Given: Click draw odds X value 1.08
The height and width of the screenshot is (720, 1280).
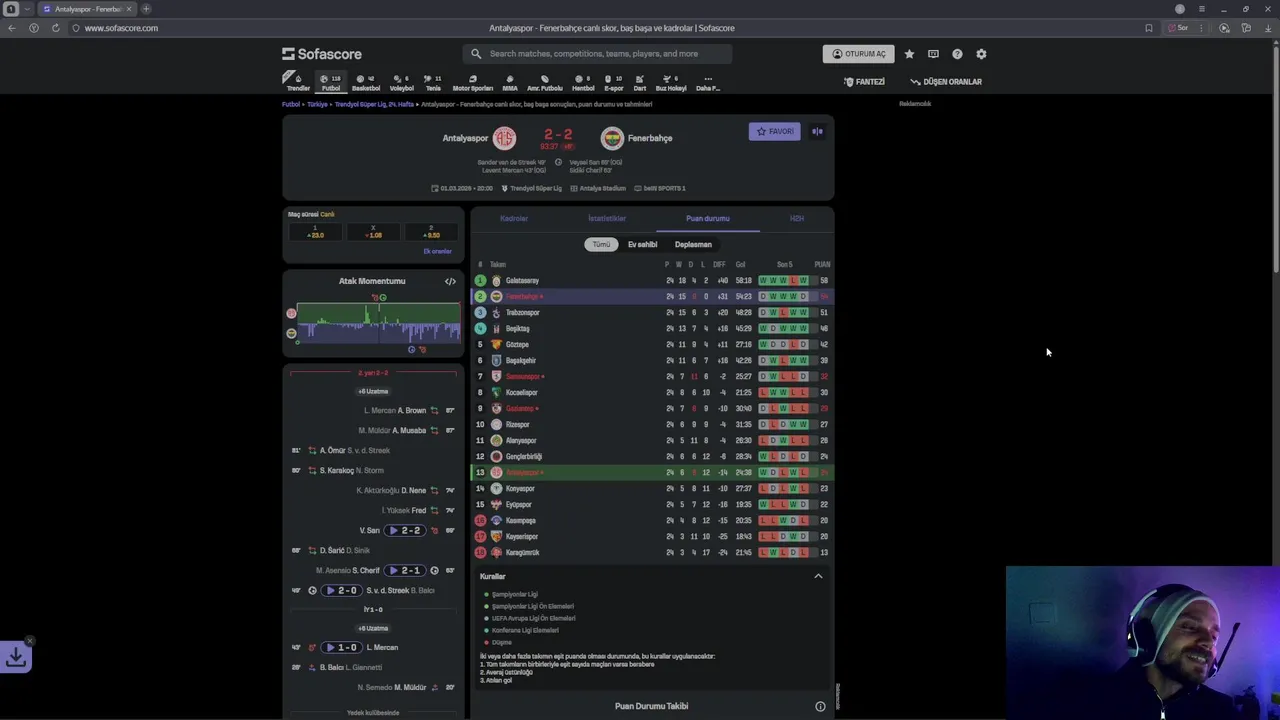Looking at the screenshot, I should click(x=373, y=232).
